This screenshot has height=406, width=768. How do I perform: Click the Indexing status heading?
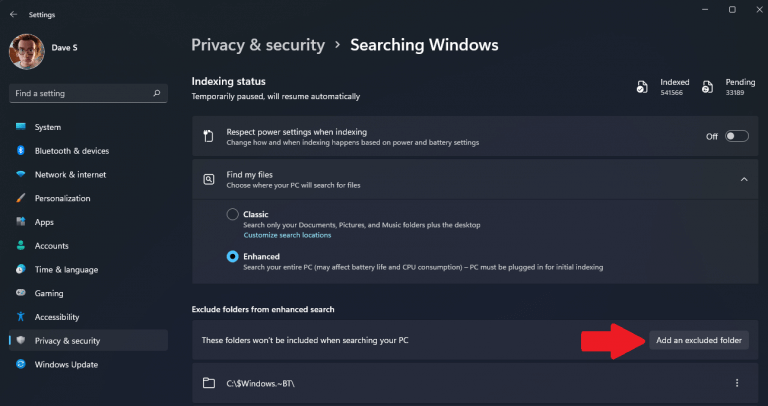[228, 81]
